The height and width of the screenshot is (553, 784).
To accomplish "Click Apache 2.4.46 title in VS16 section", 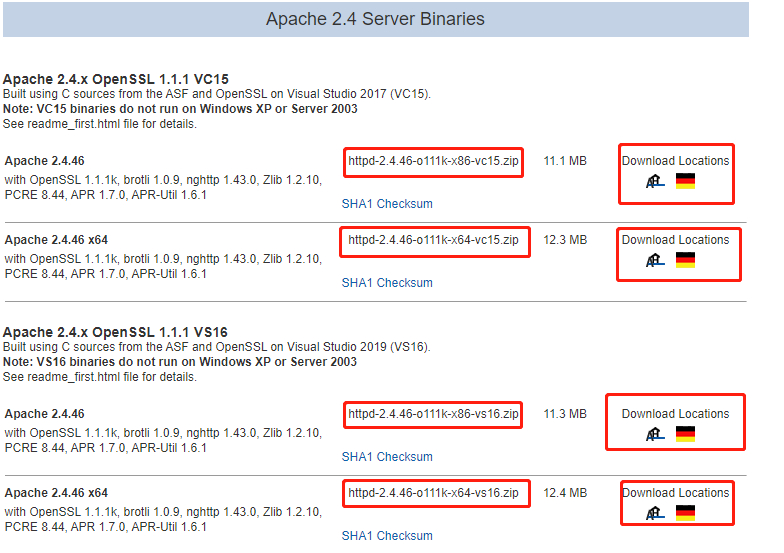I will coord(44,414).
